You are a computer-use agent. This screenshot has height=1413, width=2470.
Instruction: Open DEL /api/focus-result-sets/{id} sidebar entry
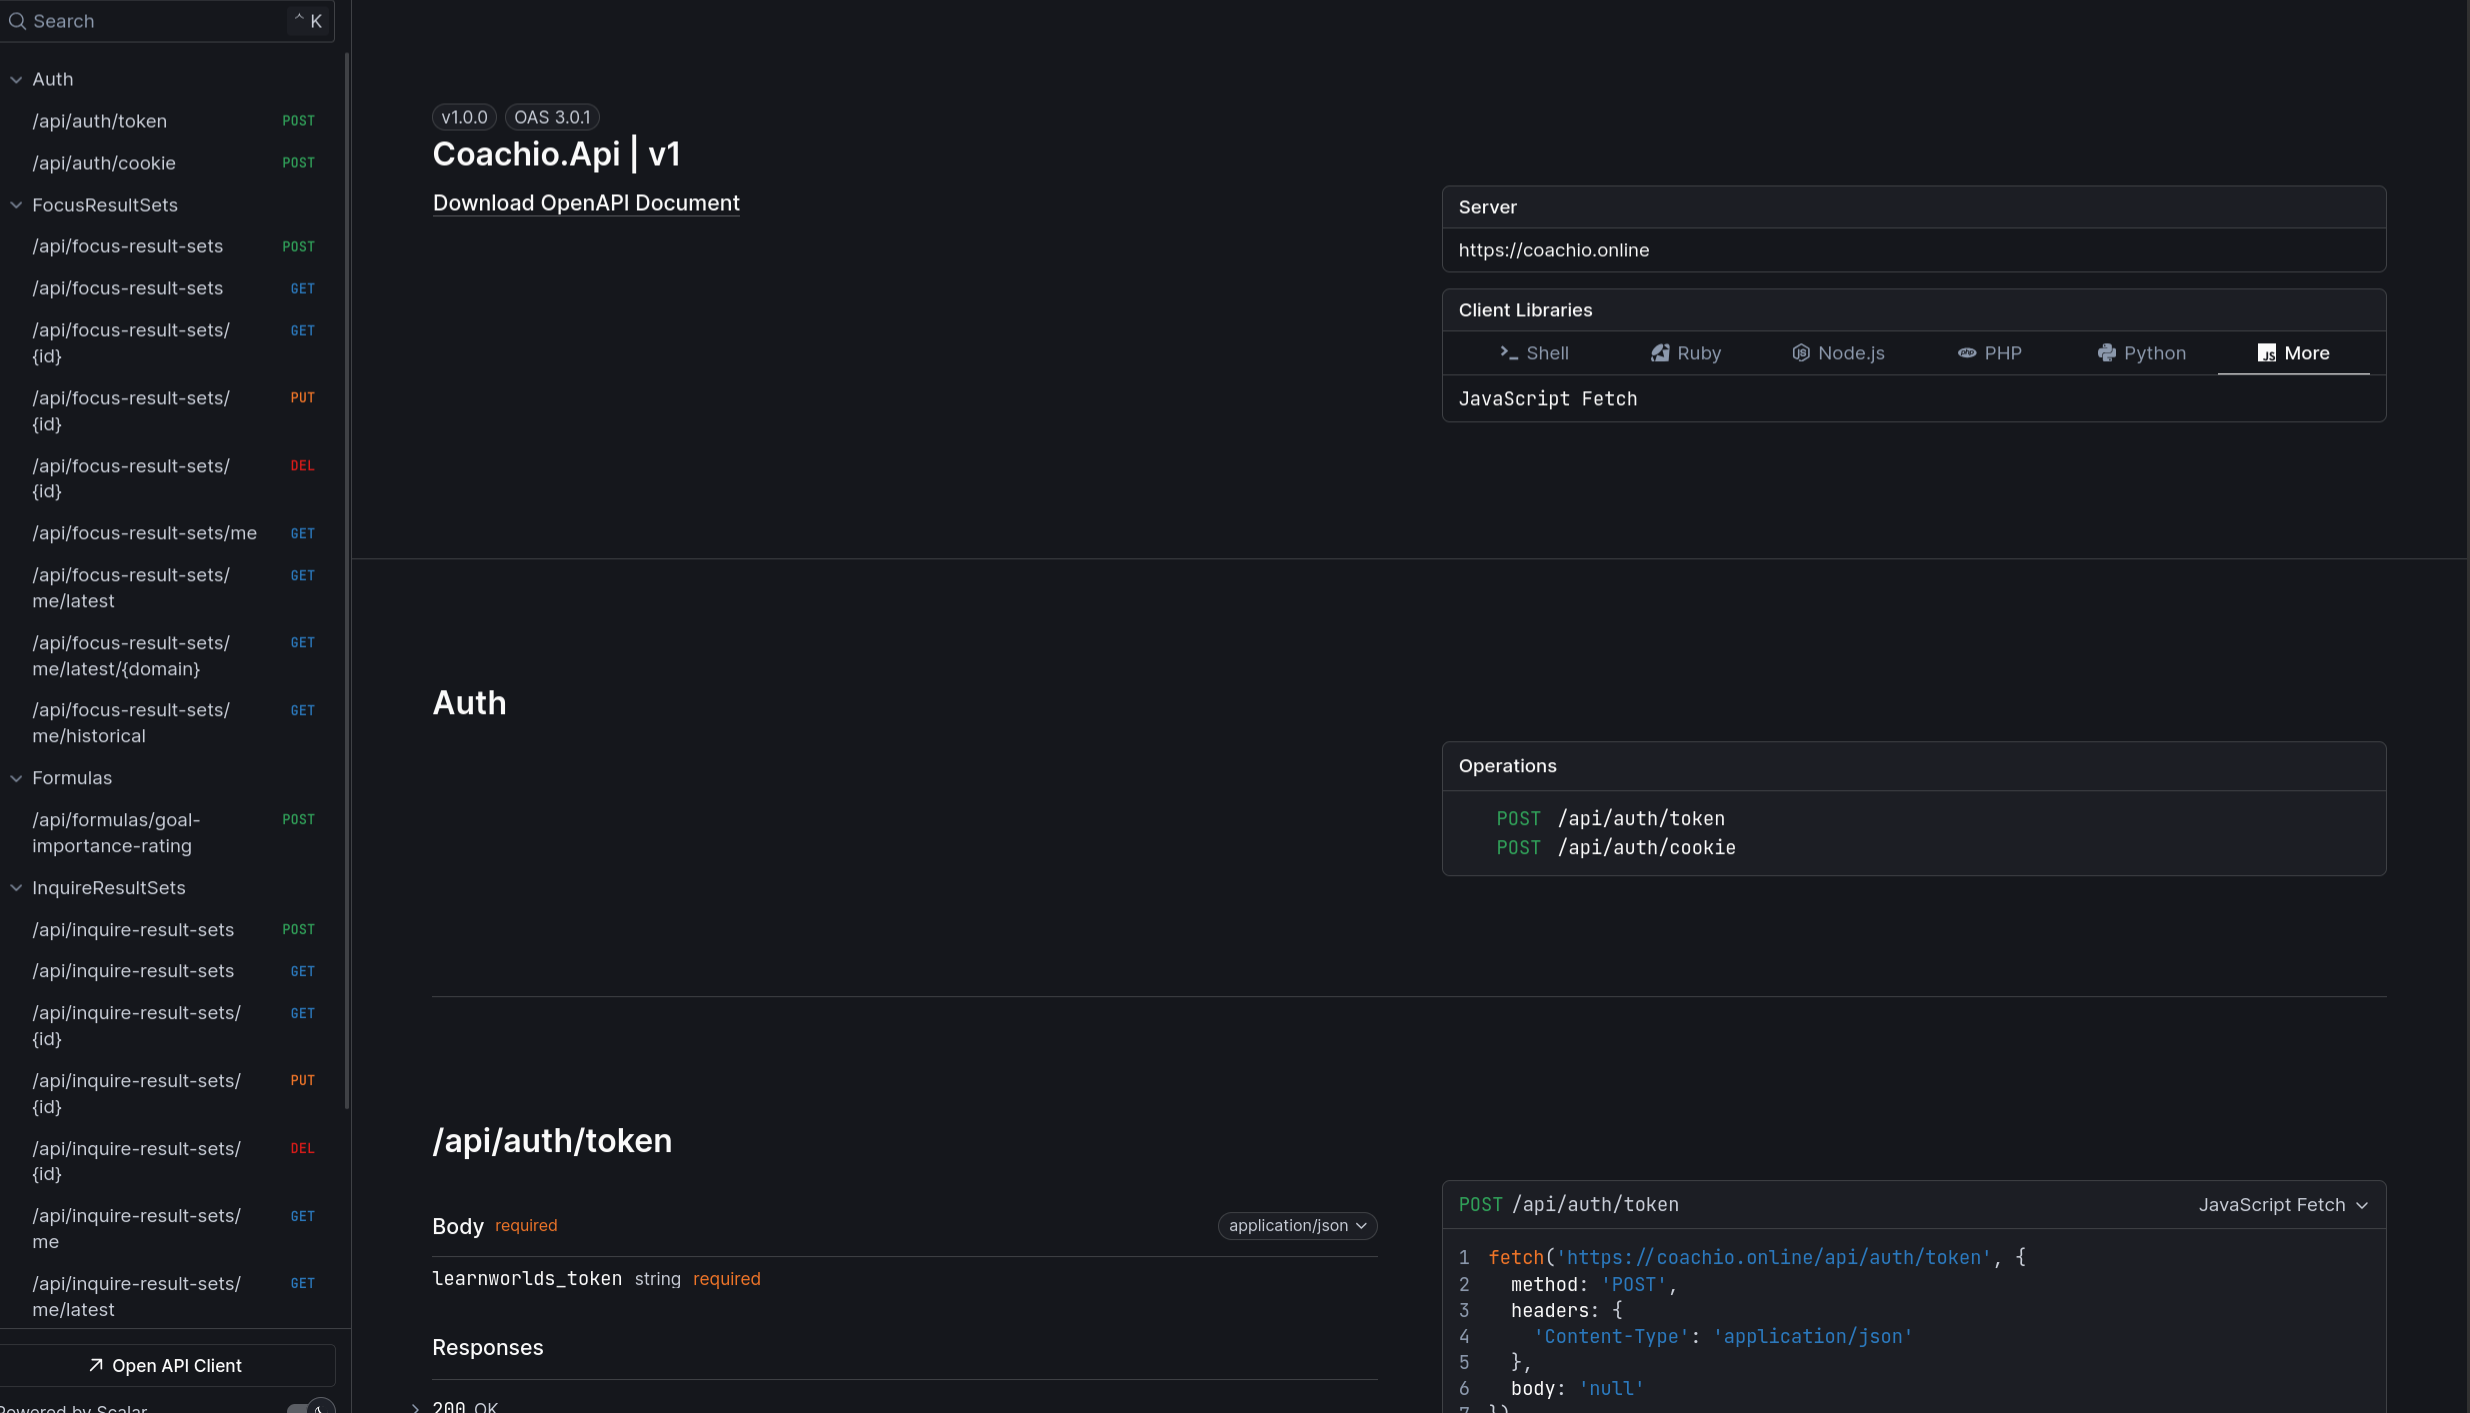coord(172,479)
